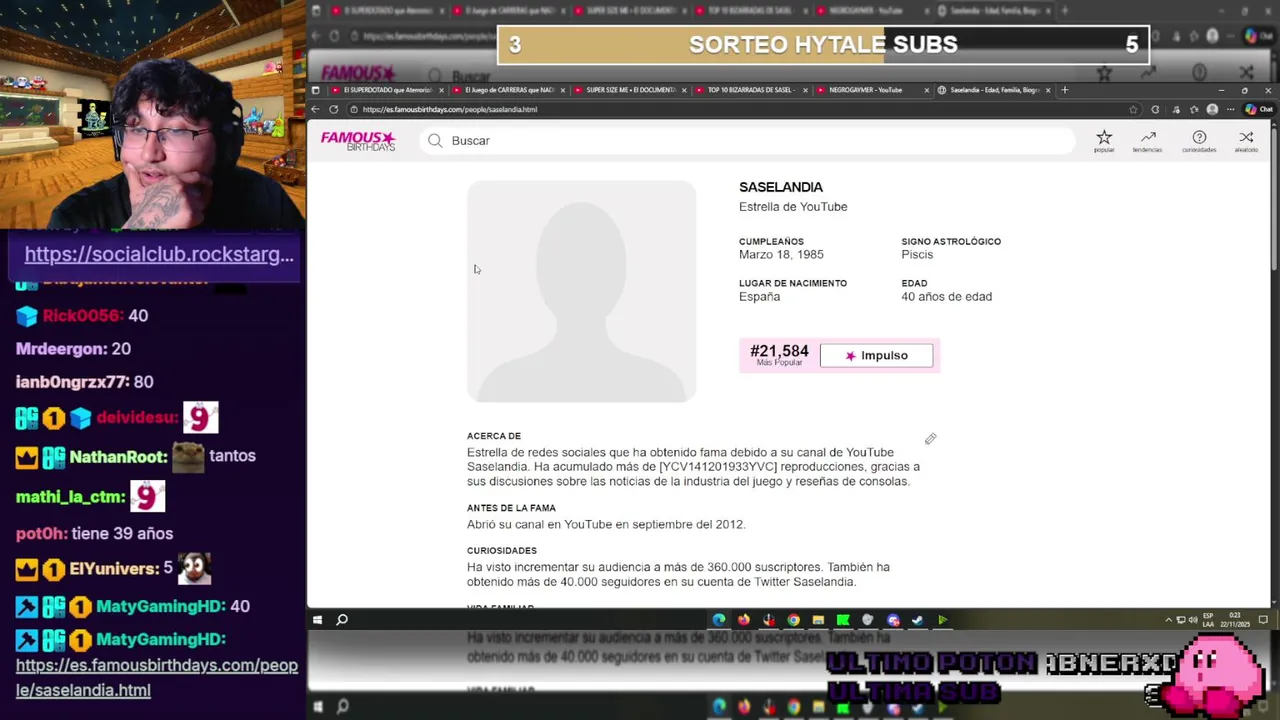1280x720 pixels.
Task: Click the #21,584 Más Popular rank
Action: pyautogui.click(x=779, y=354)
